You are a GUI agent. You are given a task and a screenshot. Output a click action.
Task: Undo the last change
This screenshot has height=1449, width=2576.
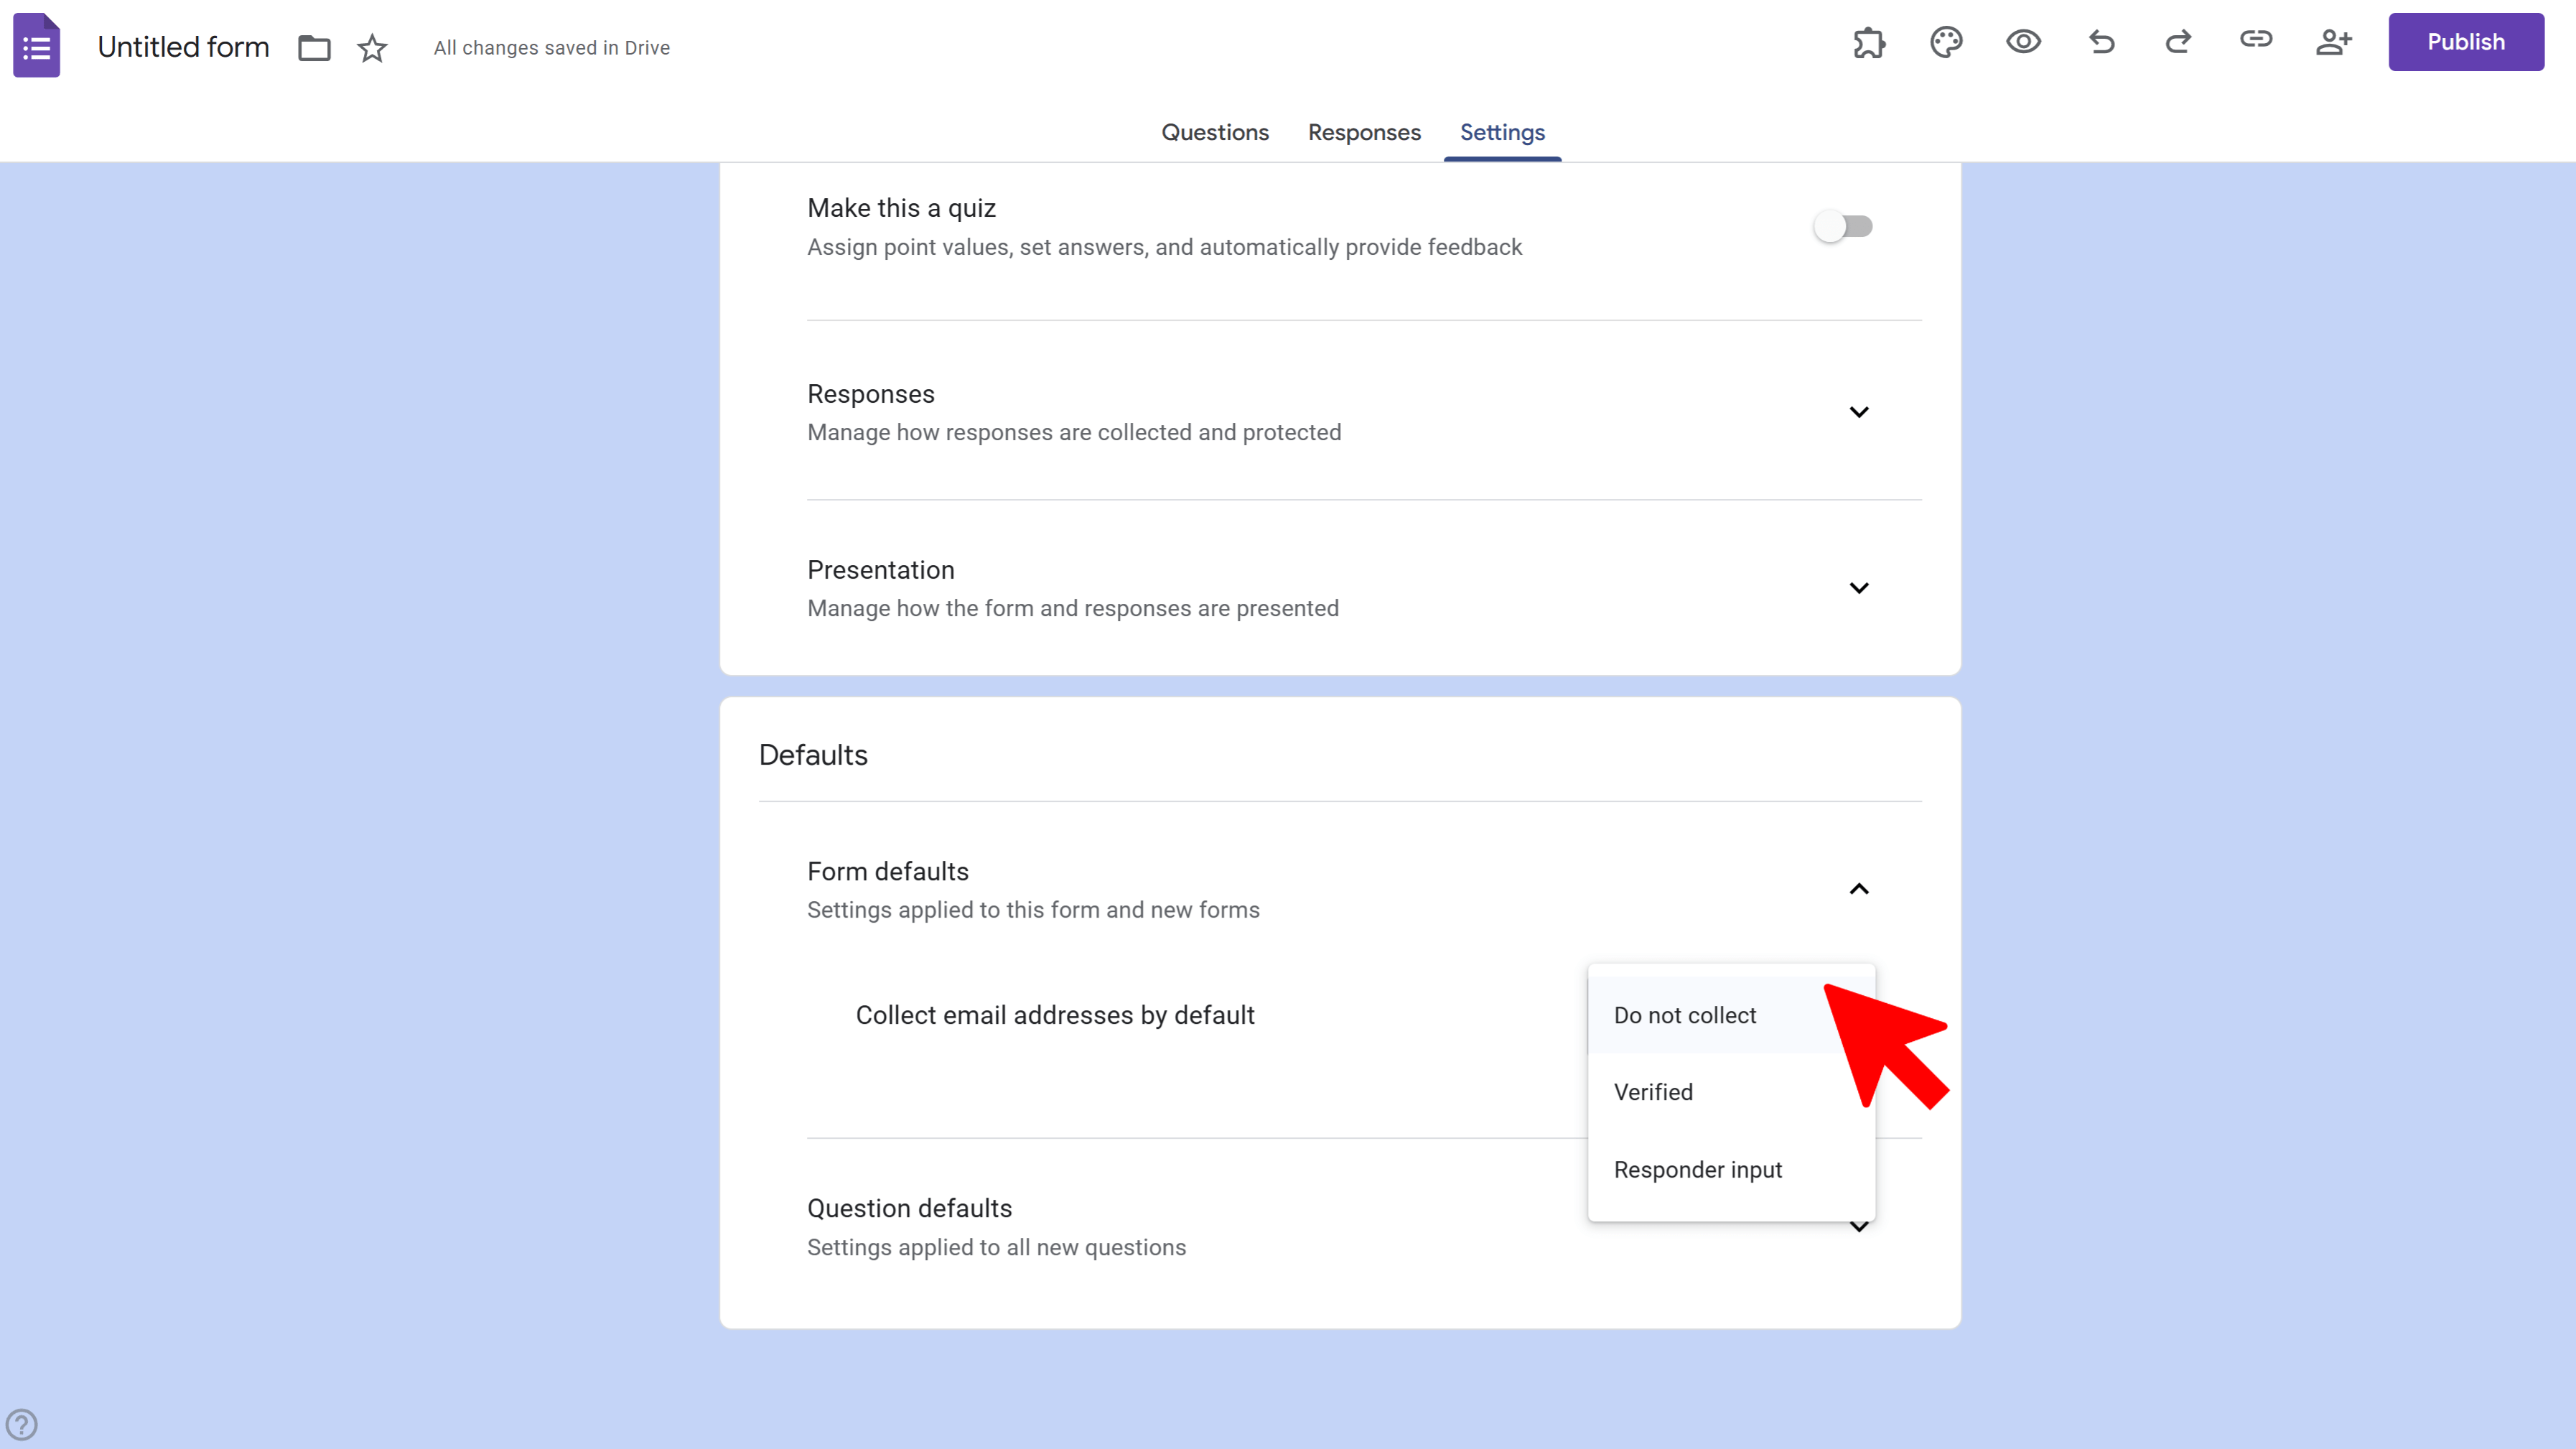pos(2100,42)
